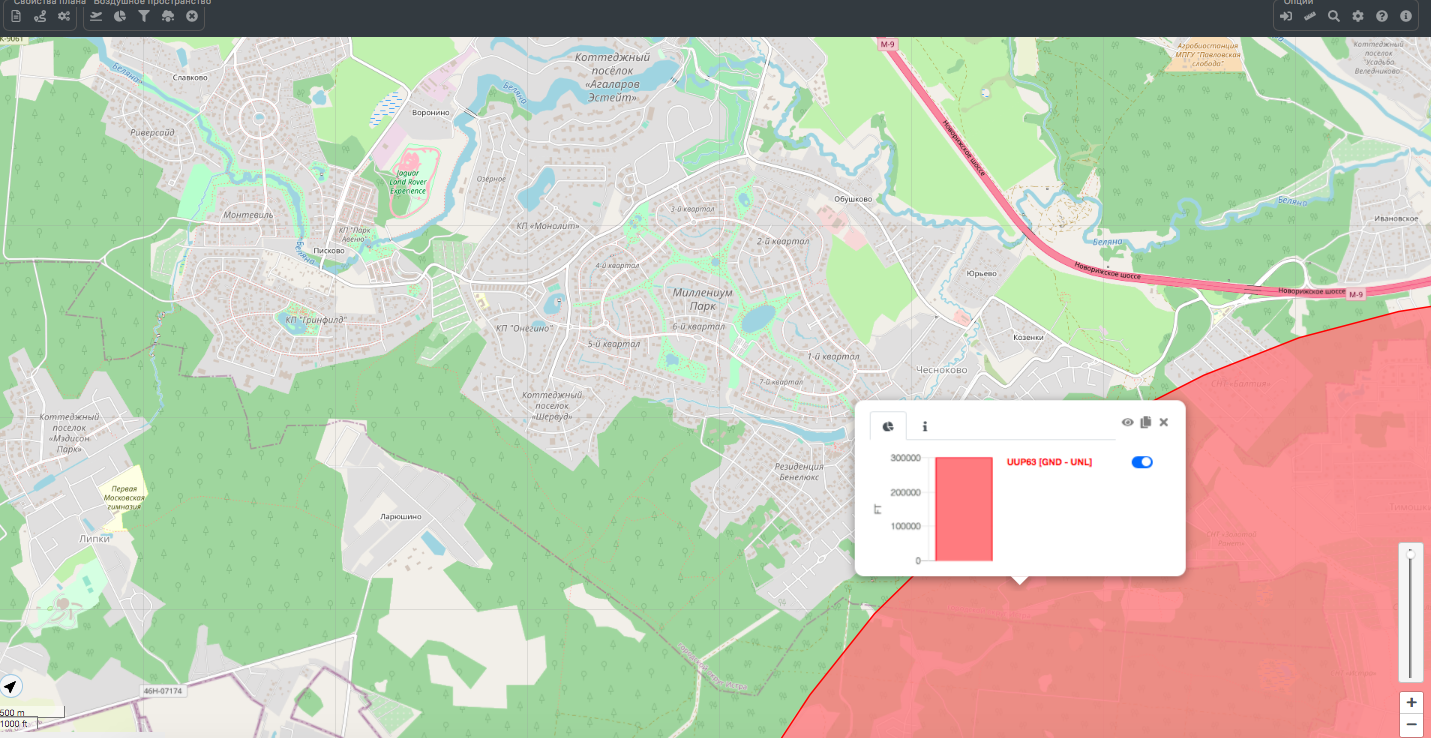Screen dimensions: 1431x738
Task: Open the plan settings gears icon
Action: coord(64,16)
